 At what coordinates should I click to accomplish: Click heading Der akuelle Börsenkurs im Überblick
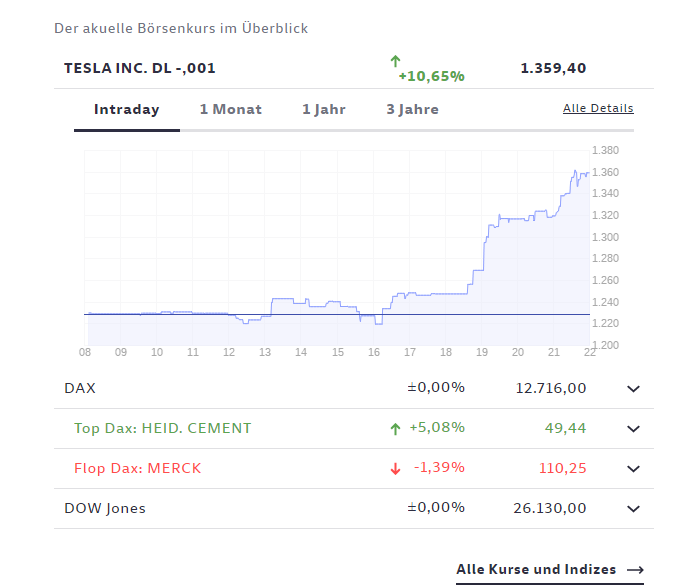(x=181, y=28)
